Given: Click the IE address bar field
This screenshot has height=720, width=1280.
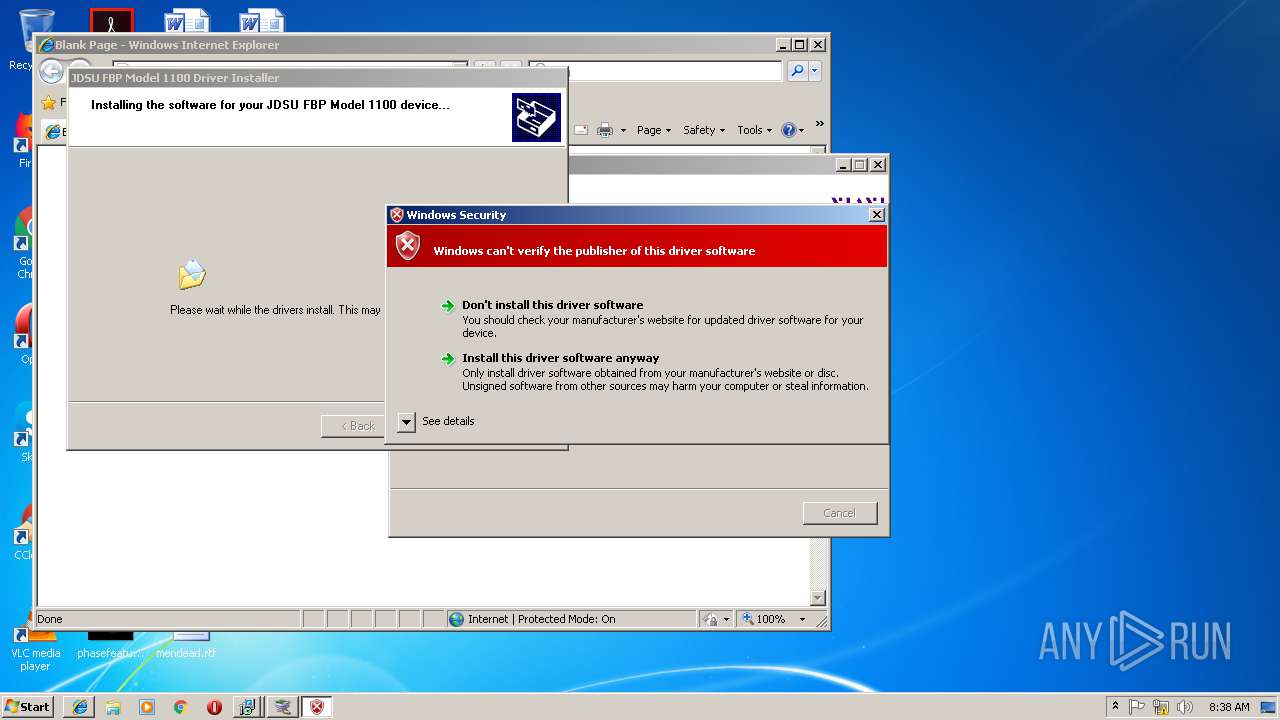Looking at the screenshot, I should click(290, 66).
